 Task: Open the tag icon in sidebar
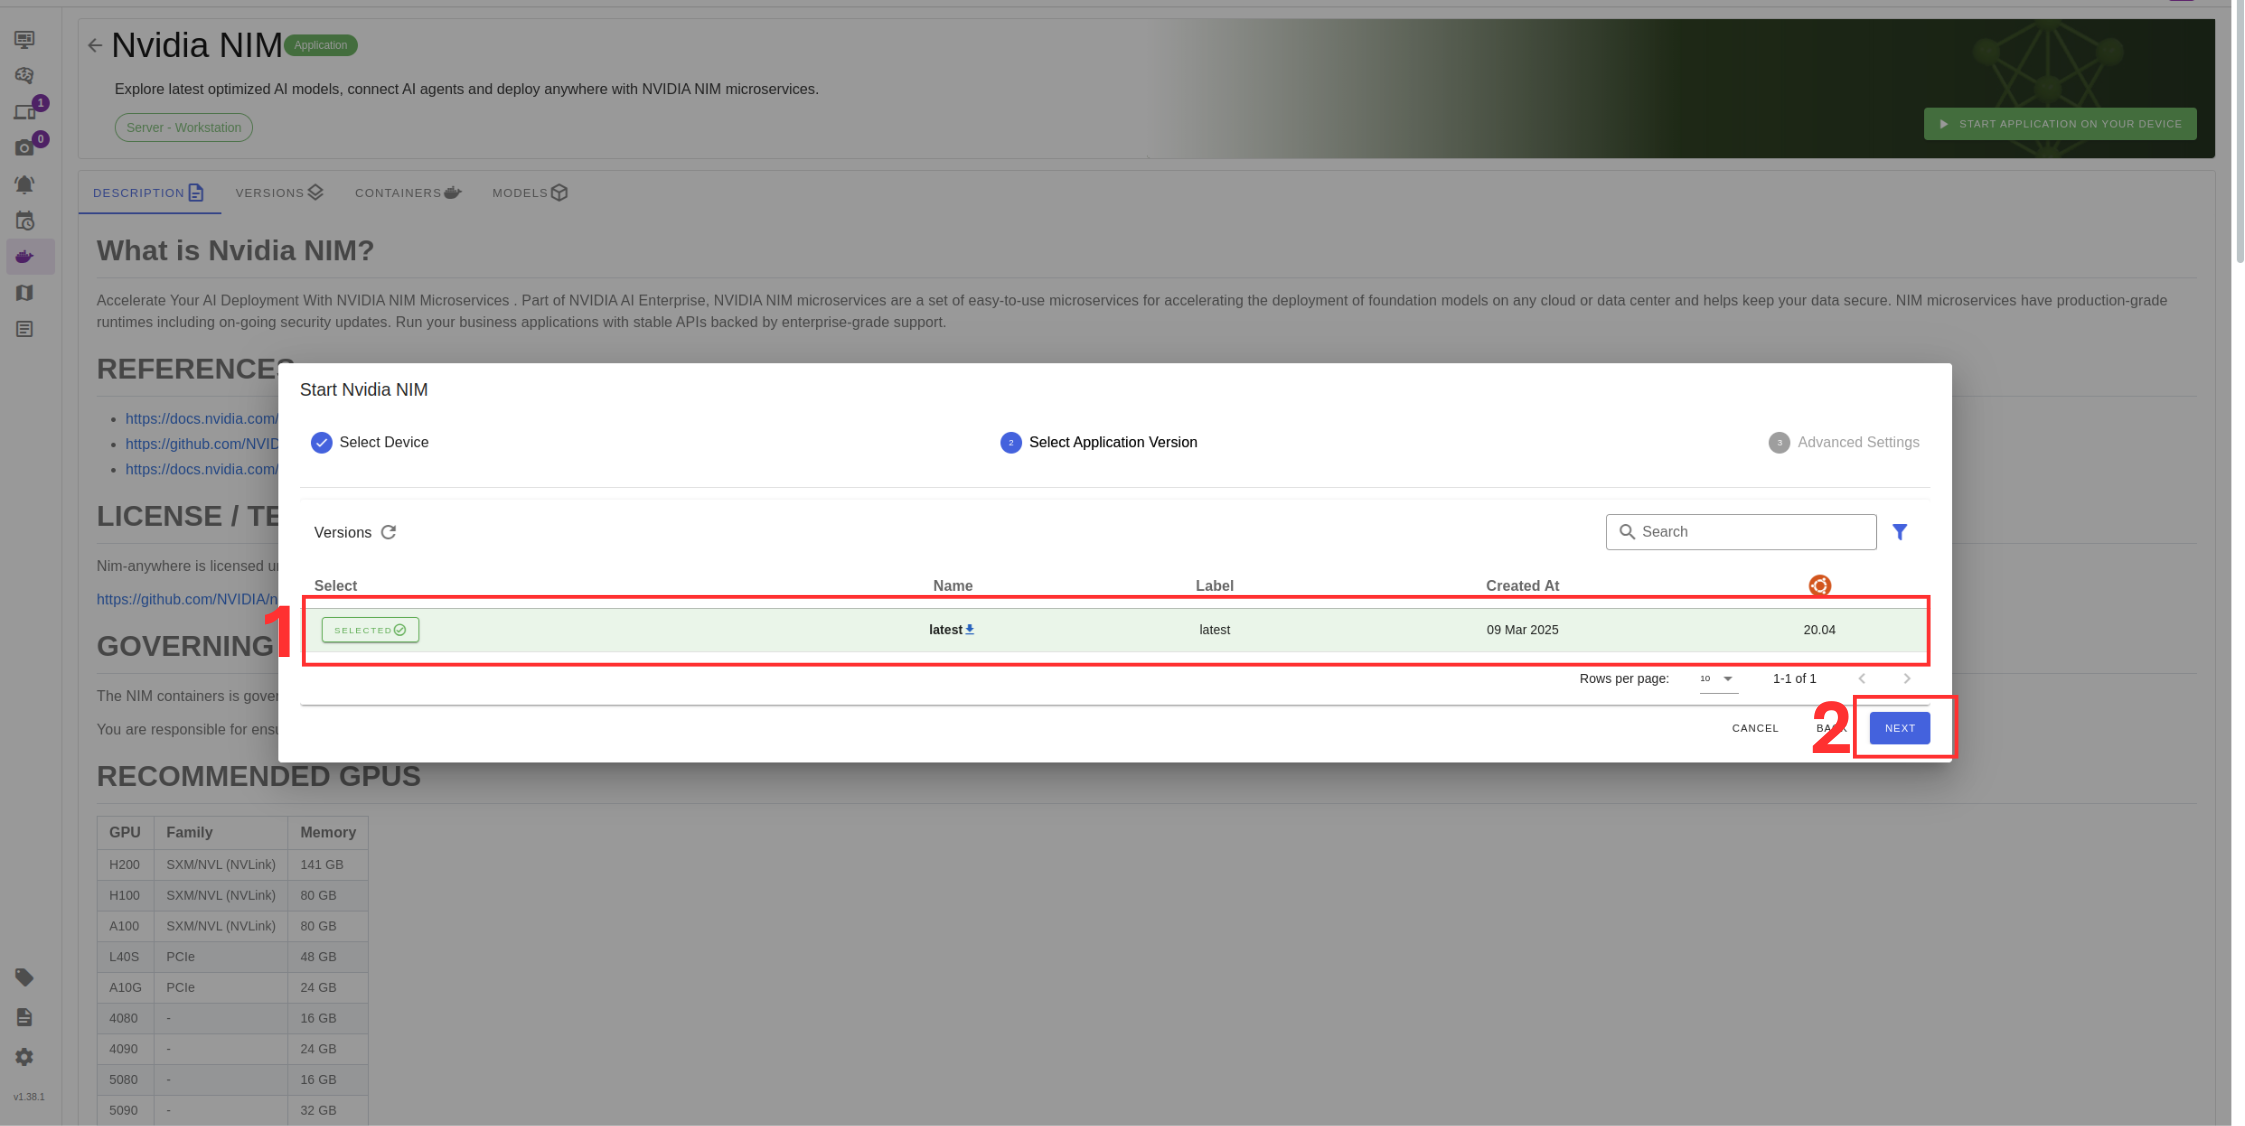click(x=25, y=977)
